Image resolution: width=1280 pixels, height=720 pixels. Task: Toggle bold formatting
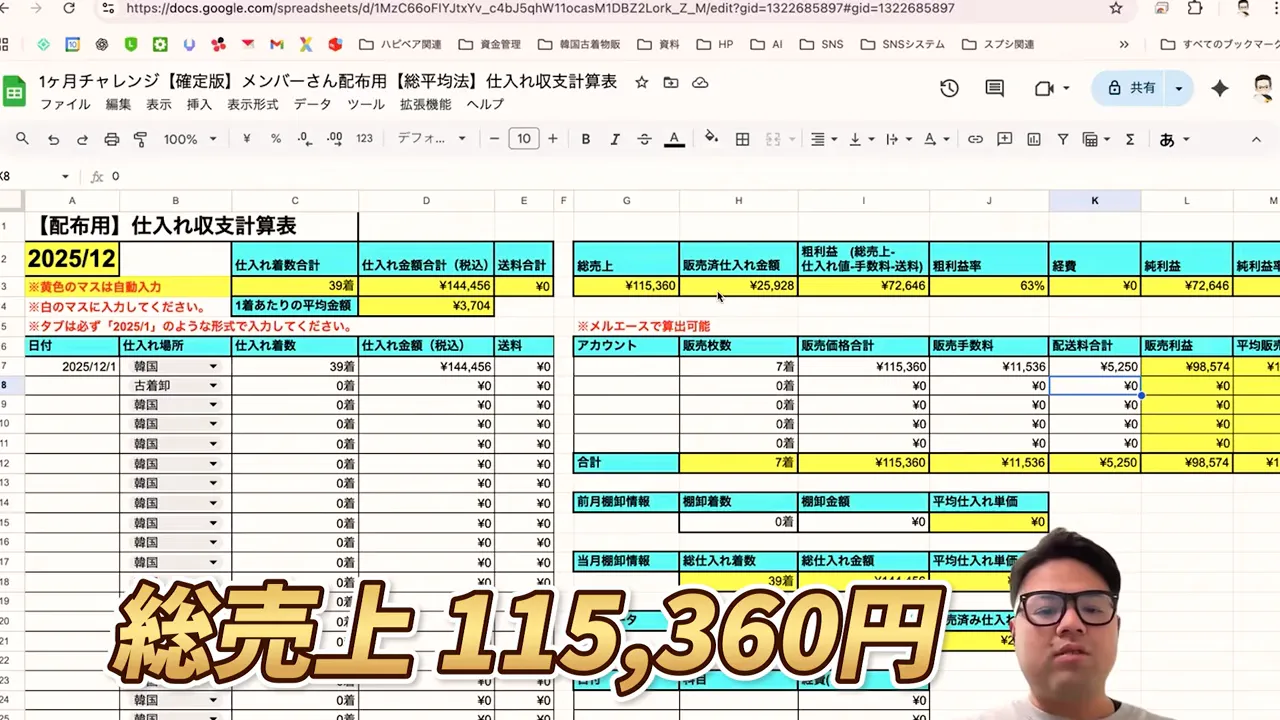pos(585,139)
